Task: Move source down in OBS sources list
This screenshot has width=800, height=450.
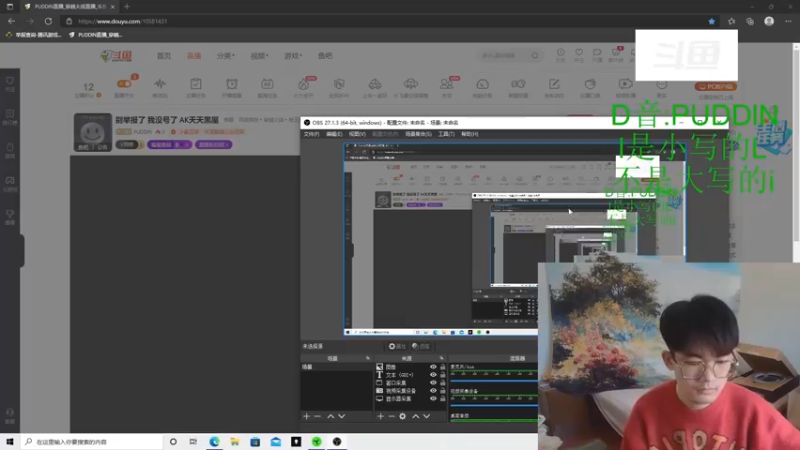Action: click(x=427, y=416)
